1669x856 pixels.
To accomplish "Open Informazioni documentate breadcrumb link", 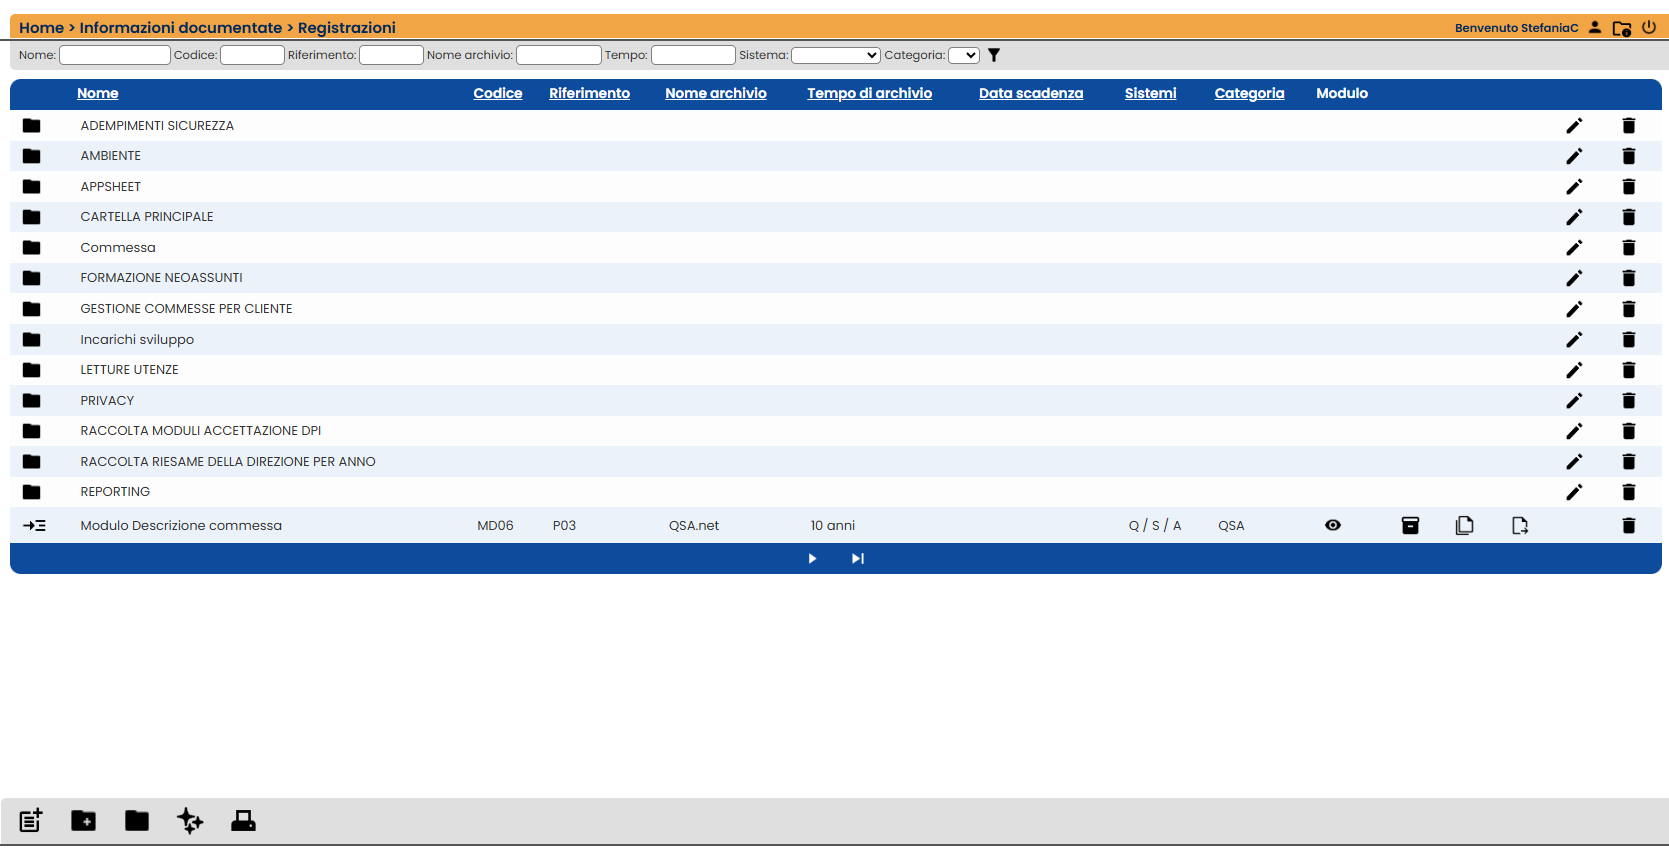I will pyautogui.click(x=181, y=28).
